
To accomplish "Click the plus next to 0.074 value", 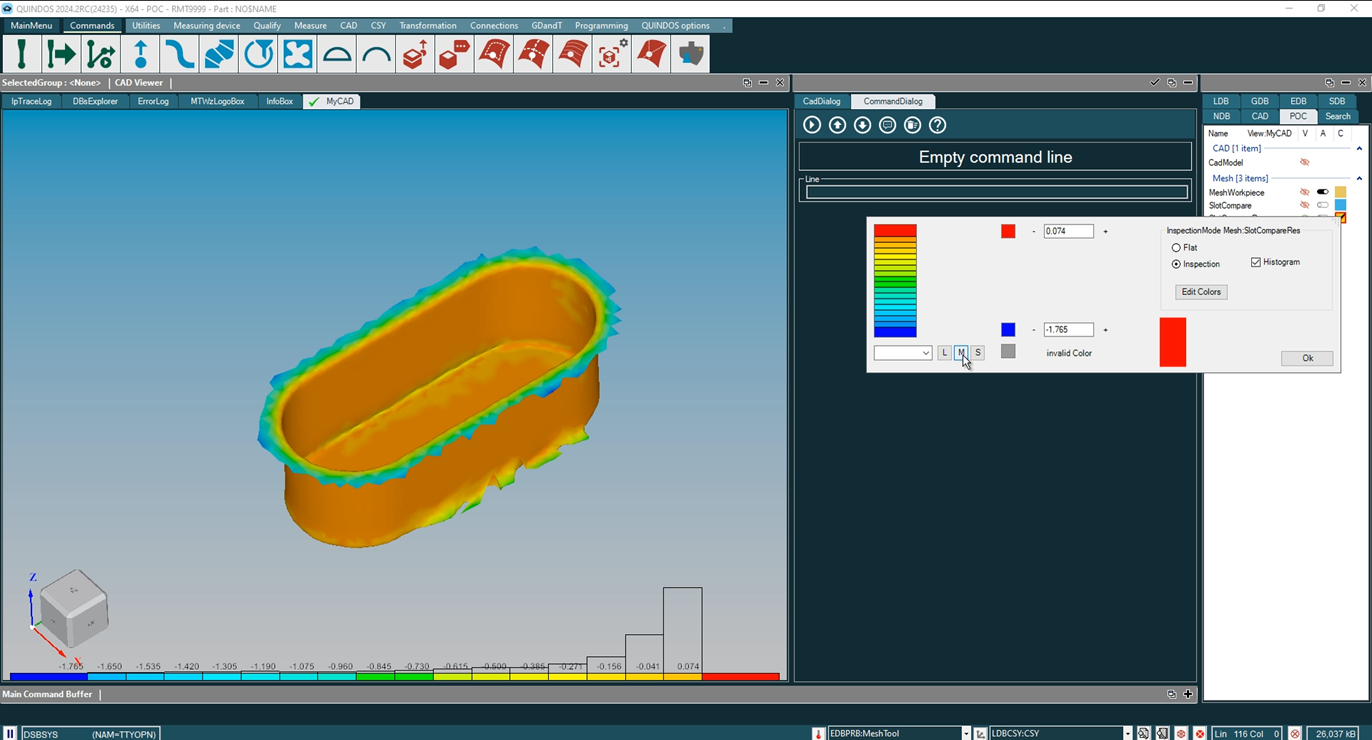I will [x=1105, y=231].
